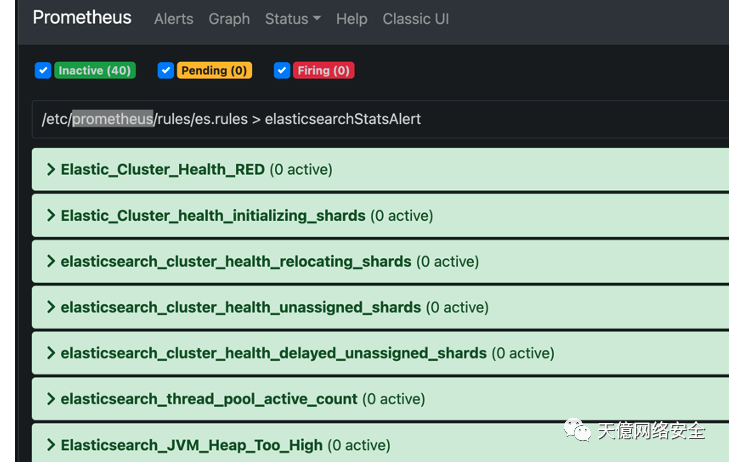Toggle the Inactive alerts checkbox

(x=43, y=70)
